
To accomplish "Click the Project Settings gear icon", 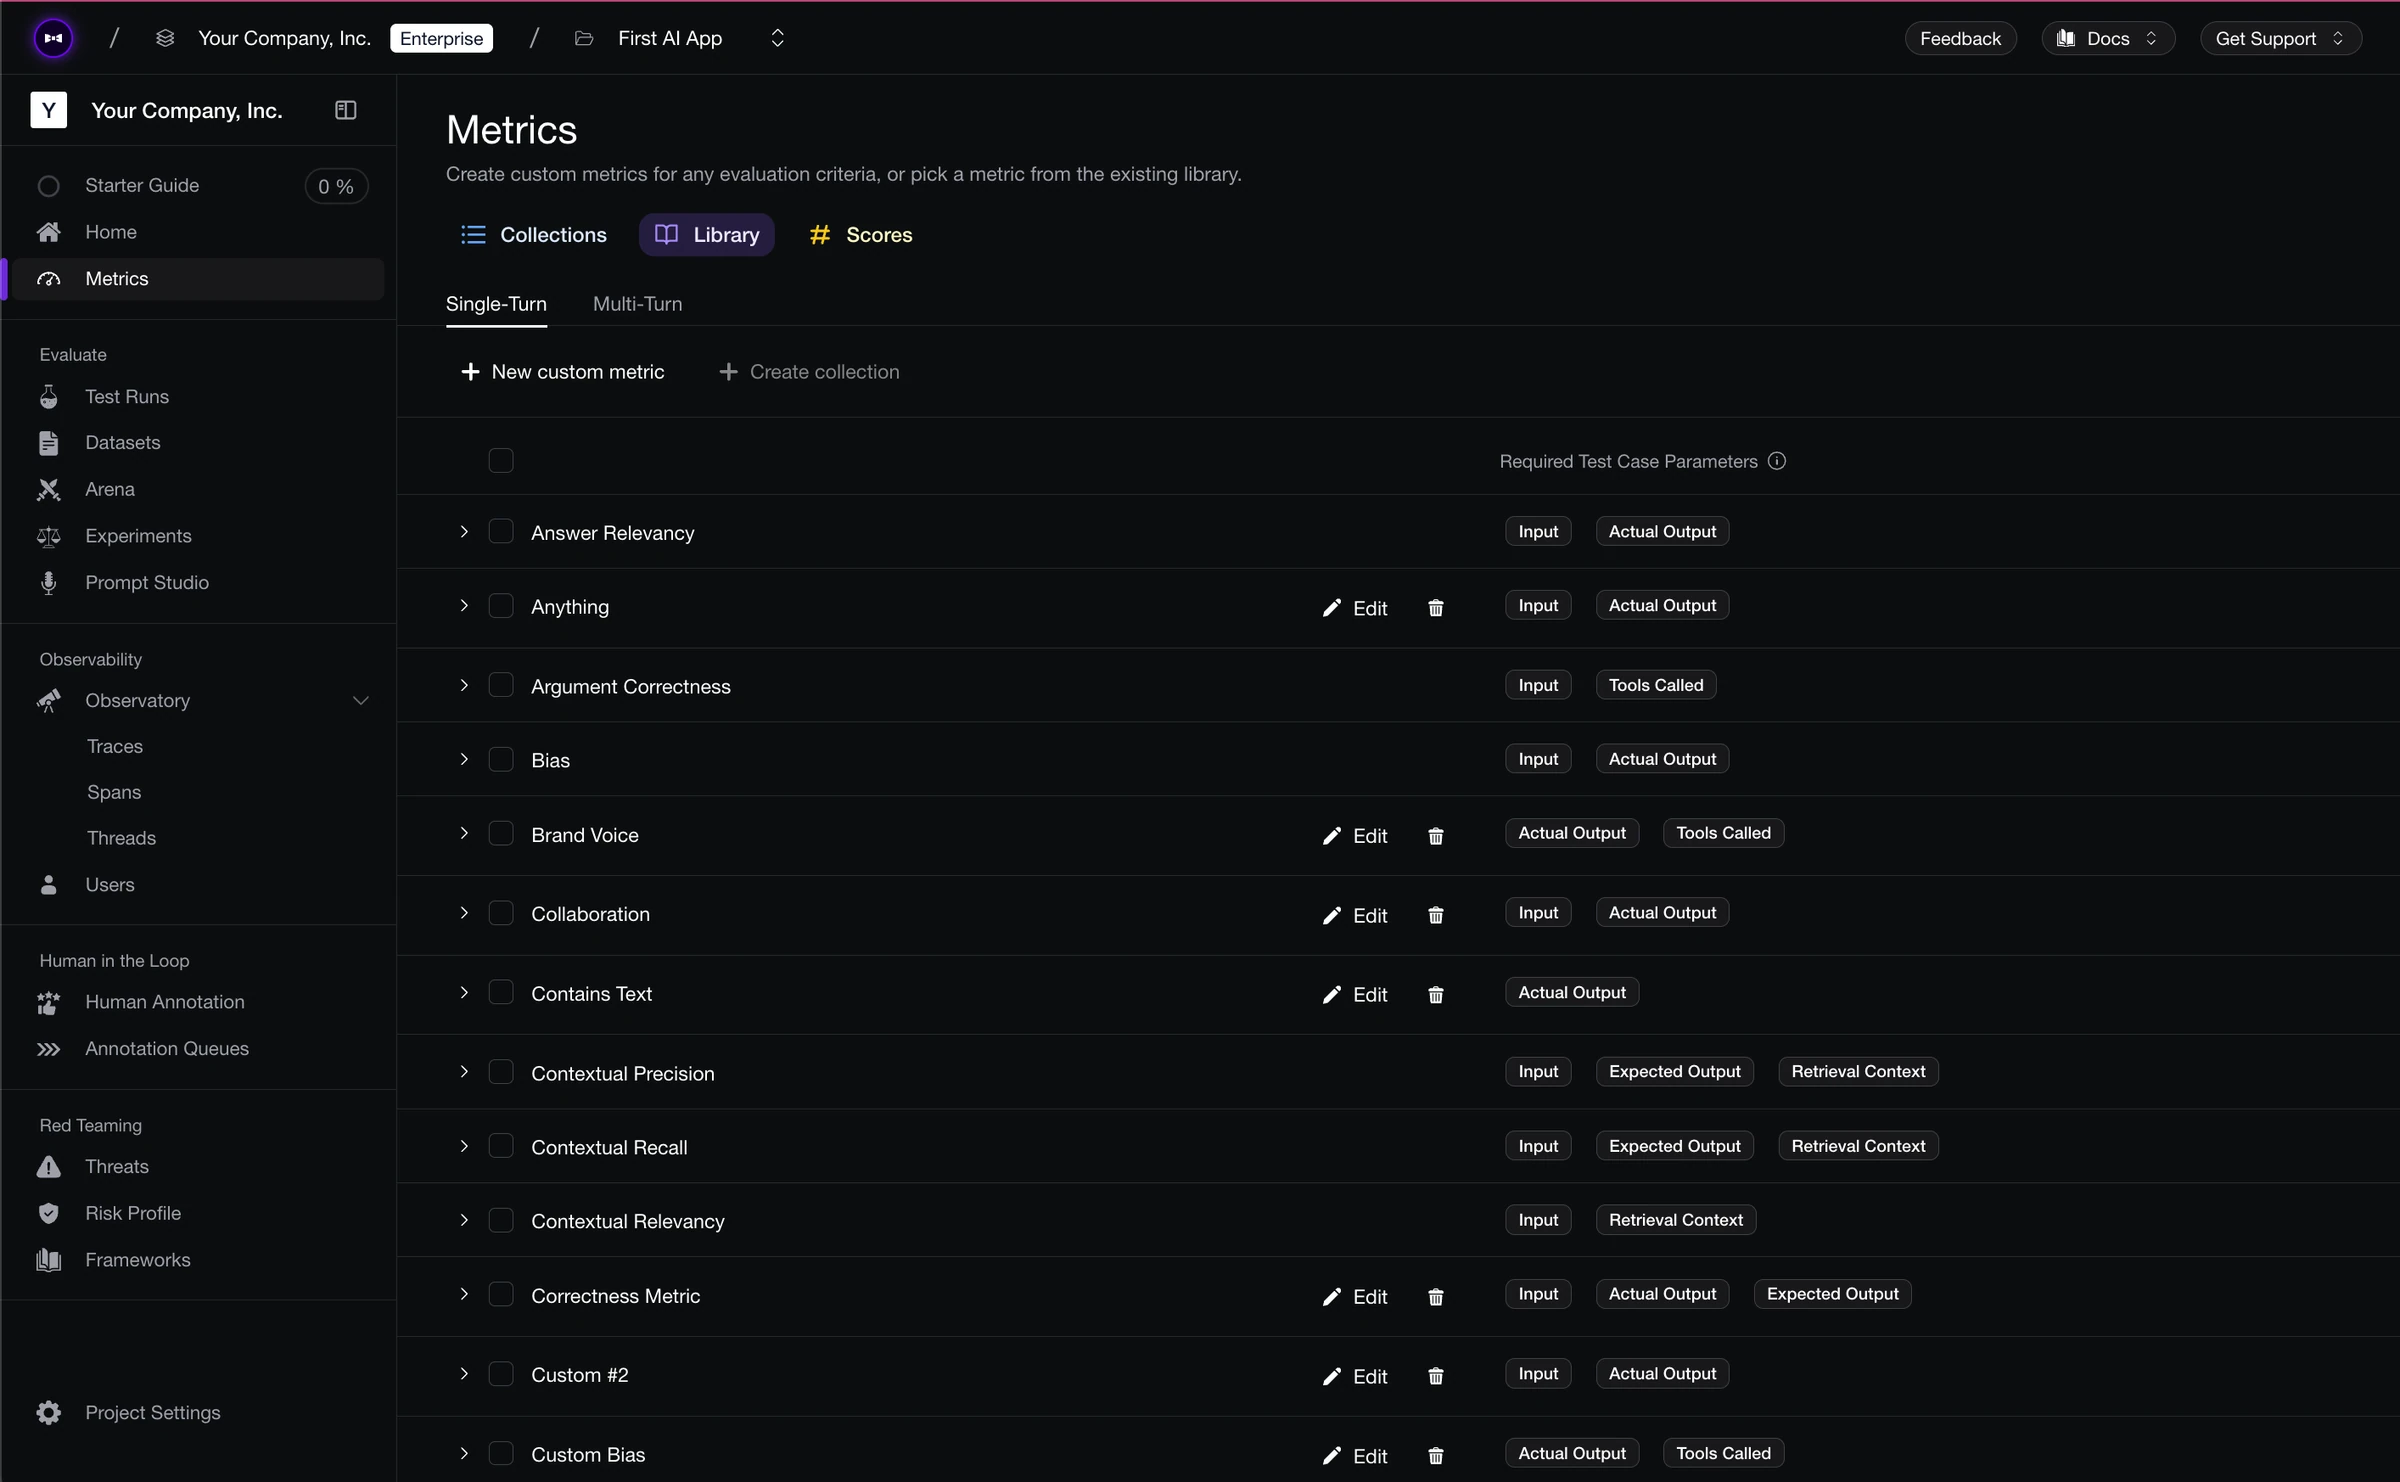I will pos(48,1413).
